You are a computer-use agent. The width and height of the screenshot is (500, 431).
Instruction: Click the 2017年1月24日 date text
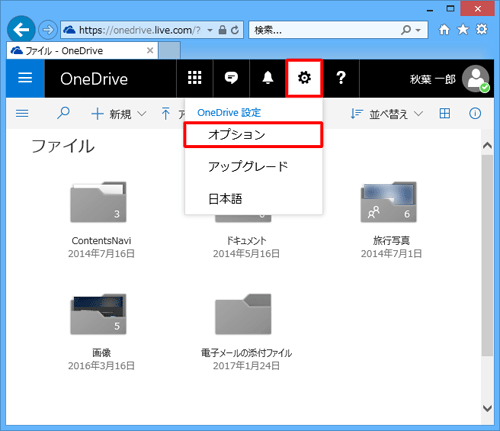[246, 366]
